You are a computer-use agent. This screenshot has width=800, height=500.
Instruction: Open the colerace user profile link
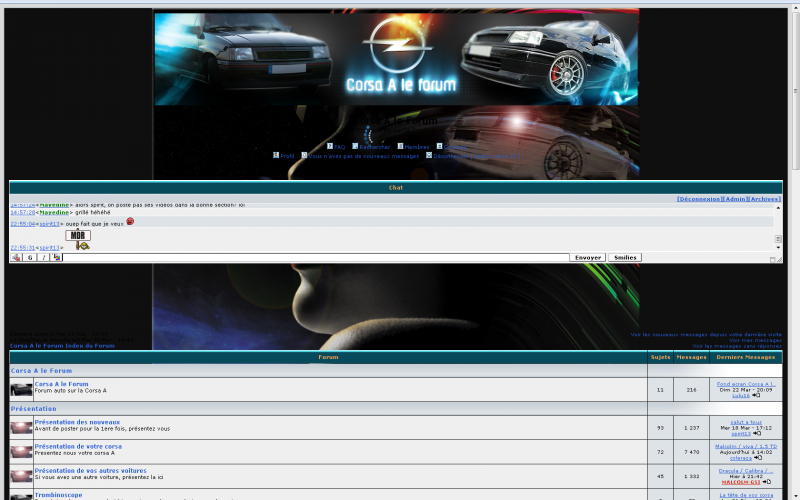tap(741, 458)
